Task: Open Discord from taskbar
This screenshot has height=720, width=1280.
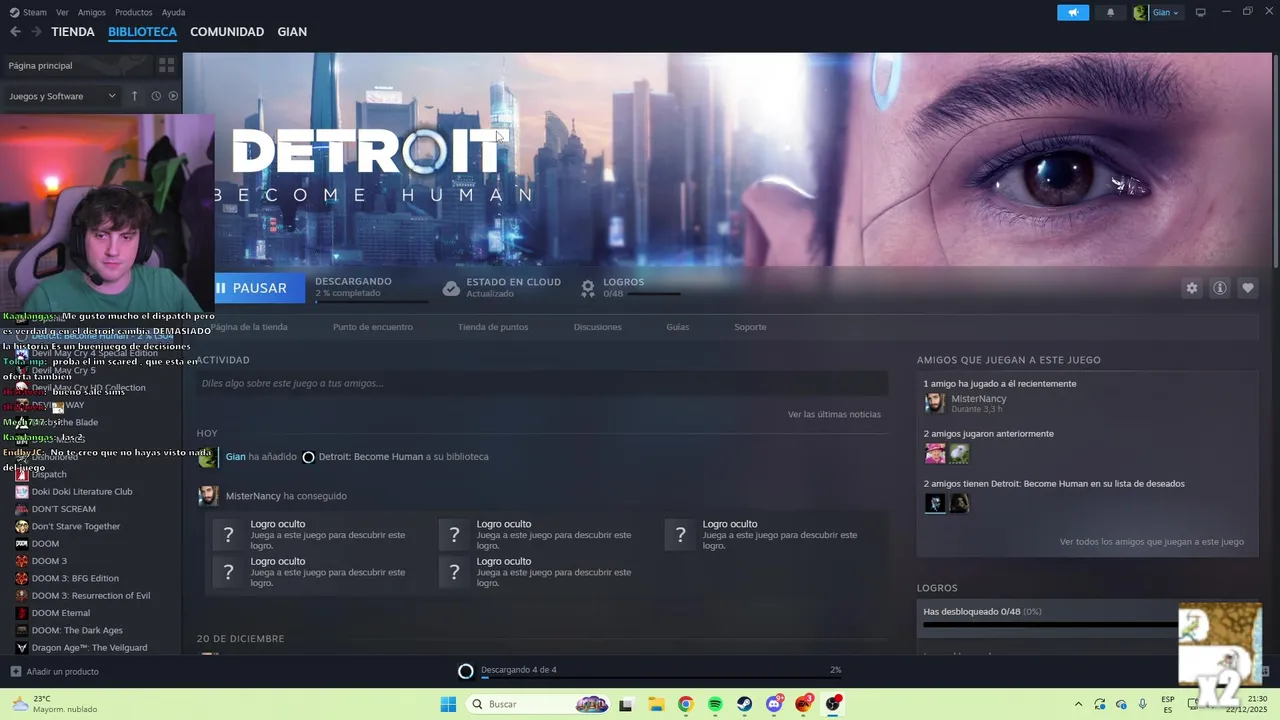Action: pyautogui.click(x=774, y=704)
